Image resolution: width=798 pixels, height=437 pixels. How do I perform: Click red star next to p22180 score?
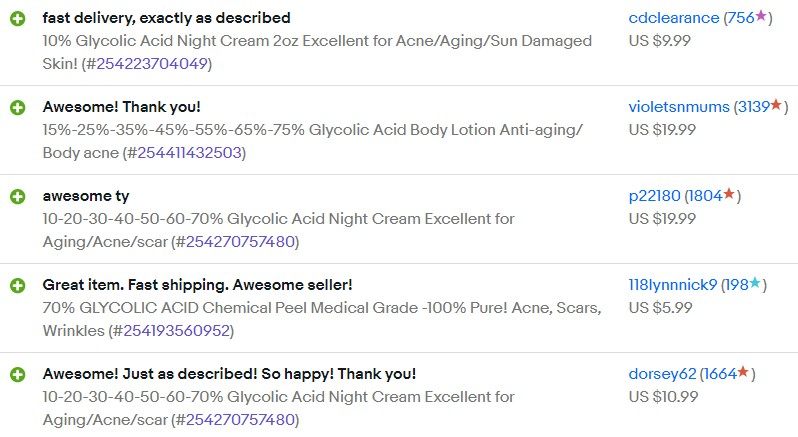(729, 195)
